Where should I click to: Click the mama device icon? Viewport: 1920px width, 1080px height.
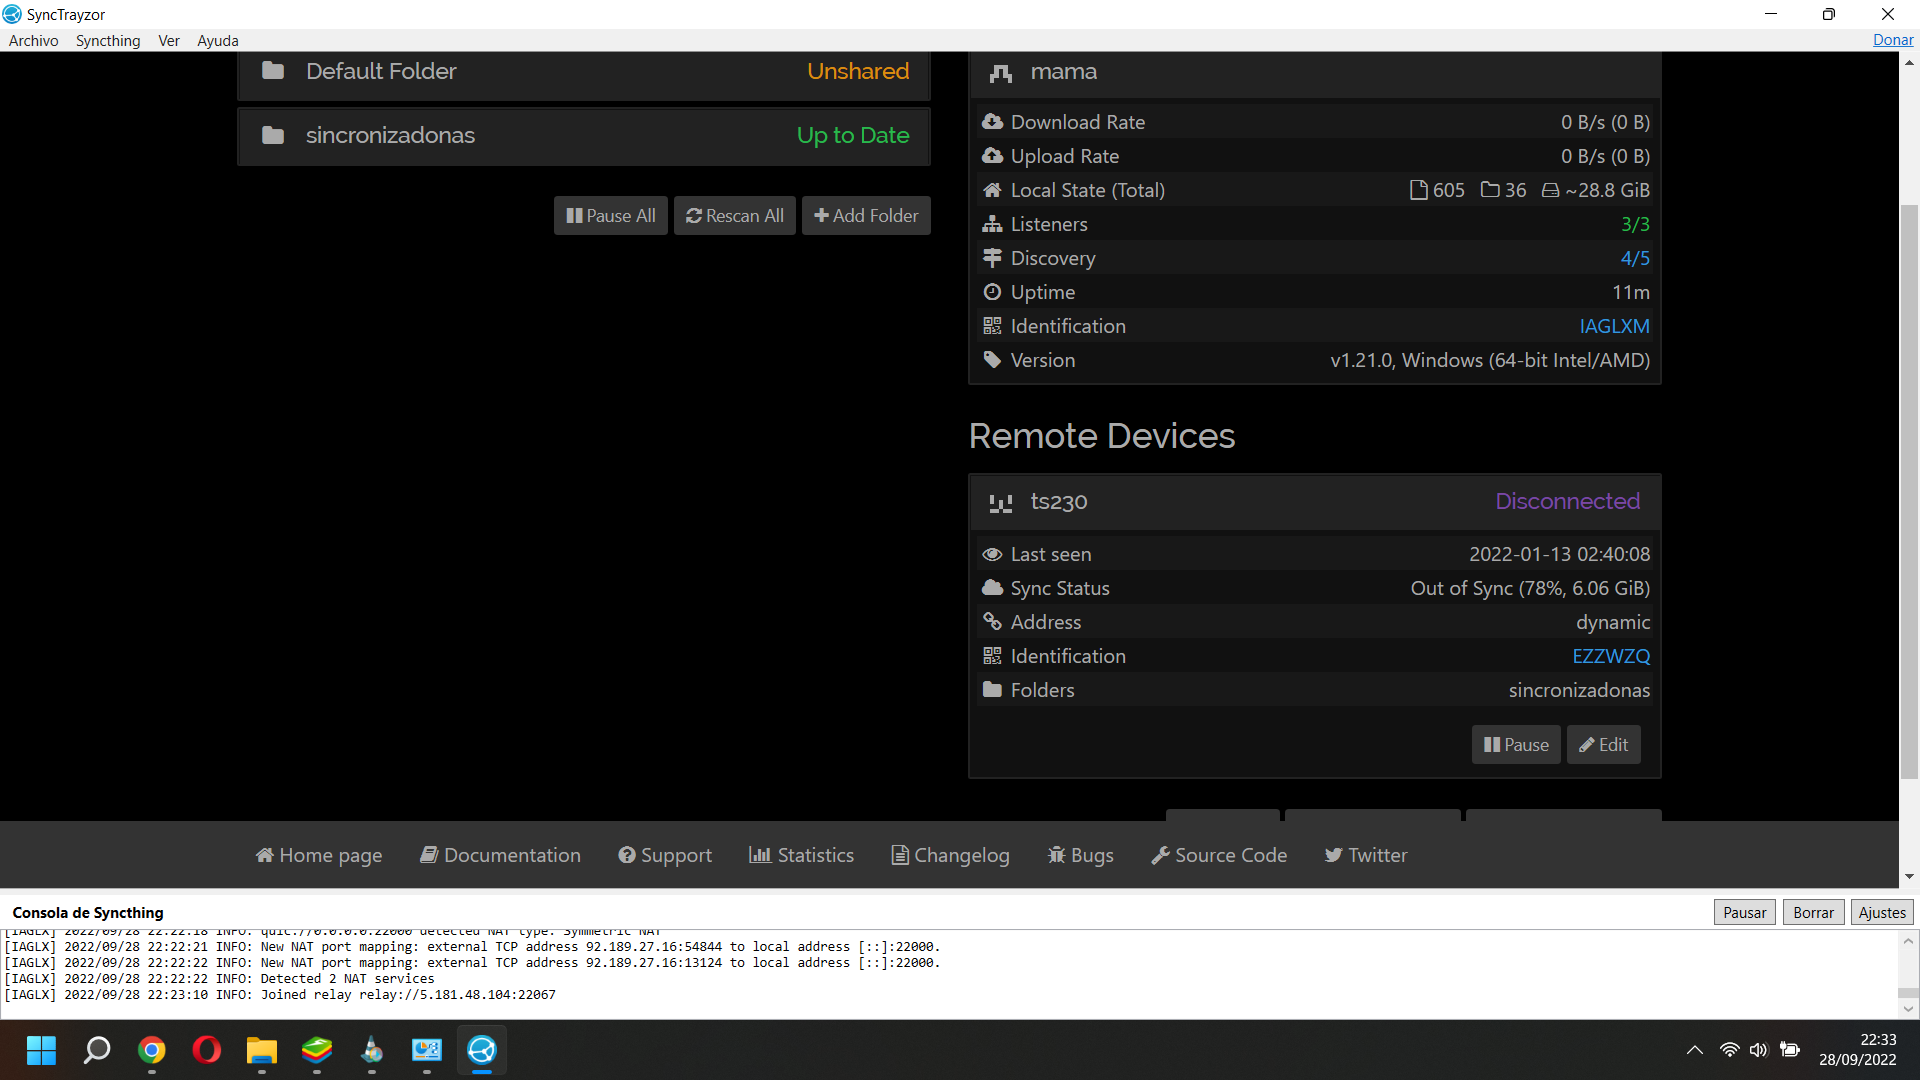click(1001, 72)
